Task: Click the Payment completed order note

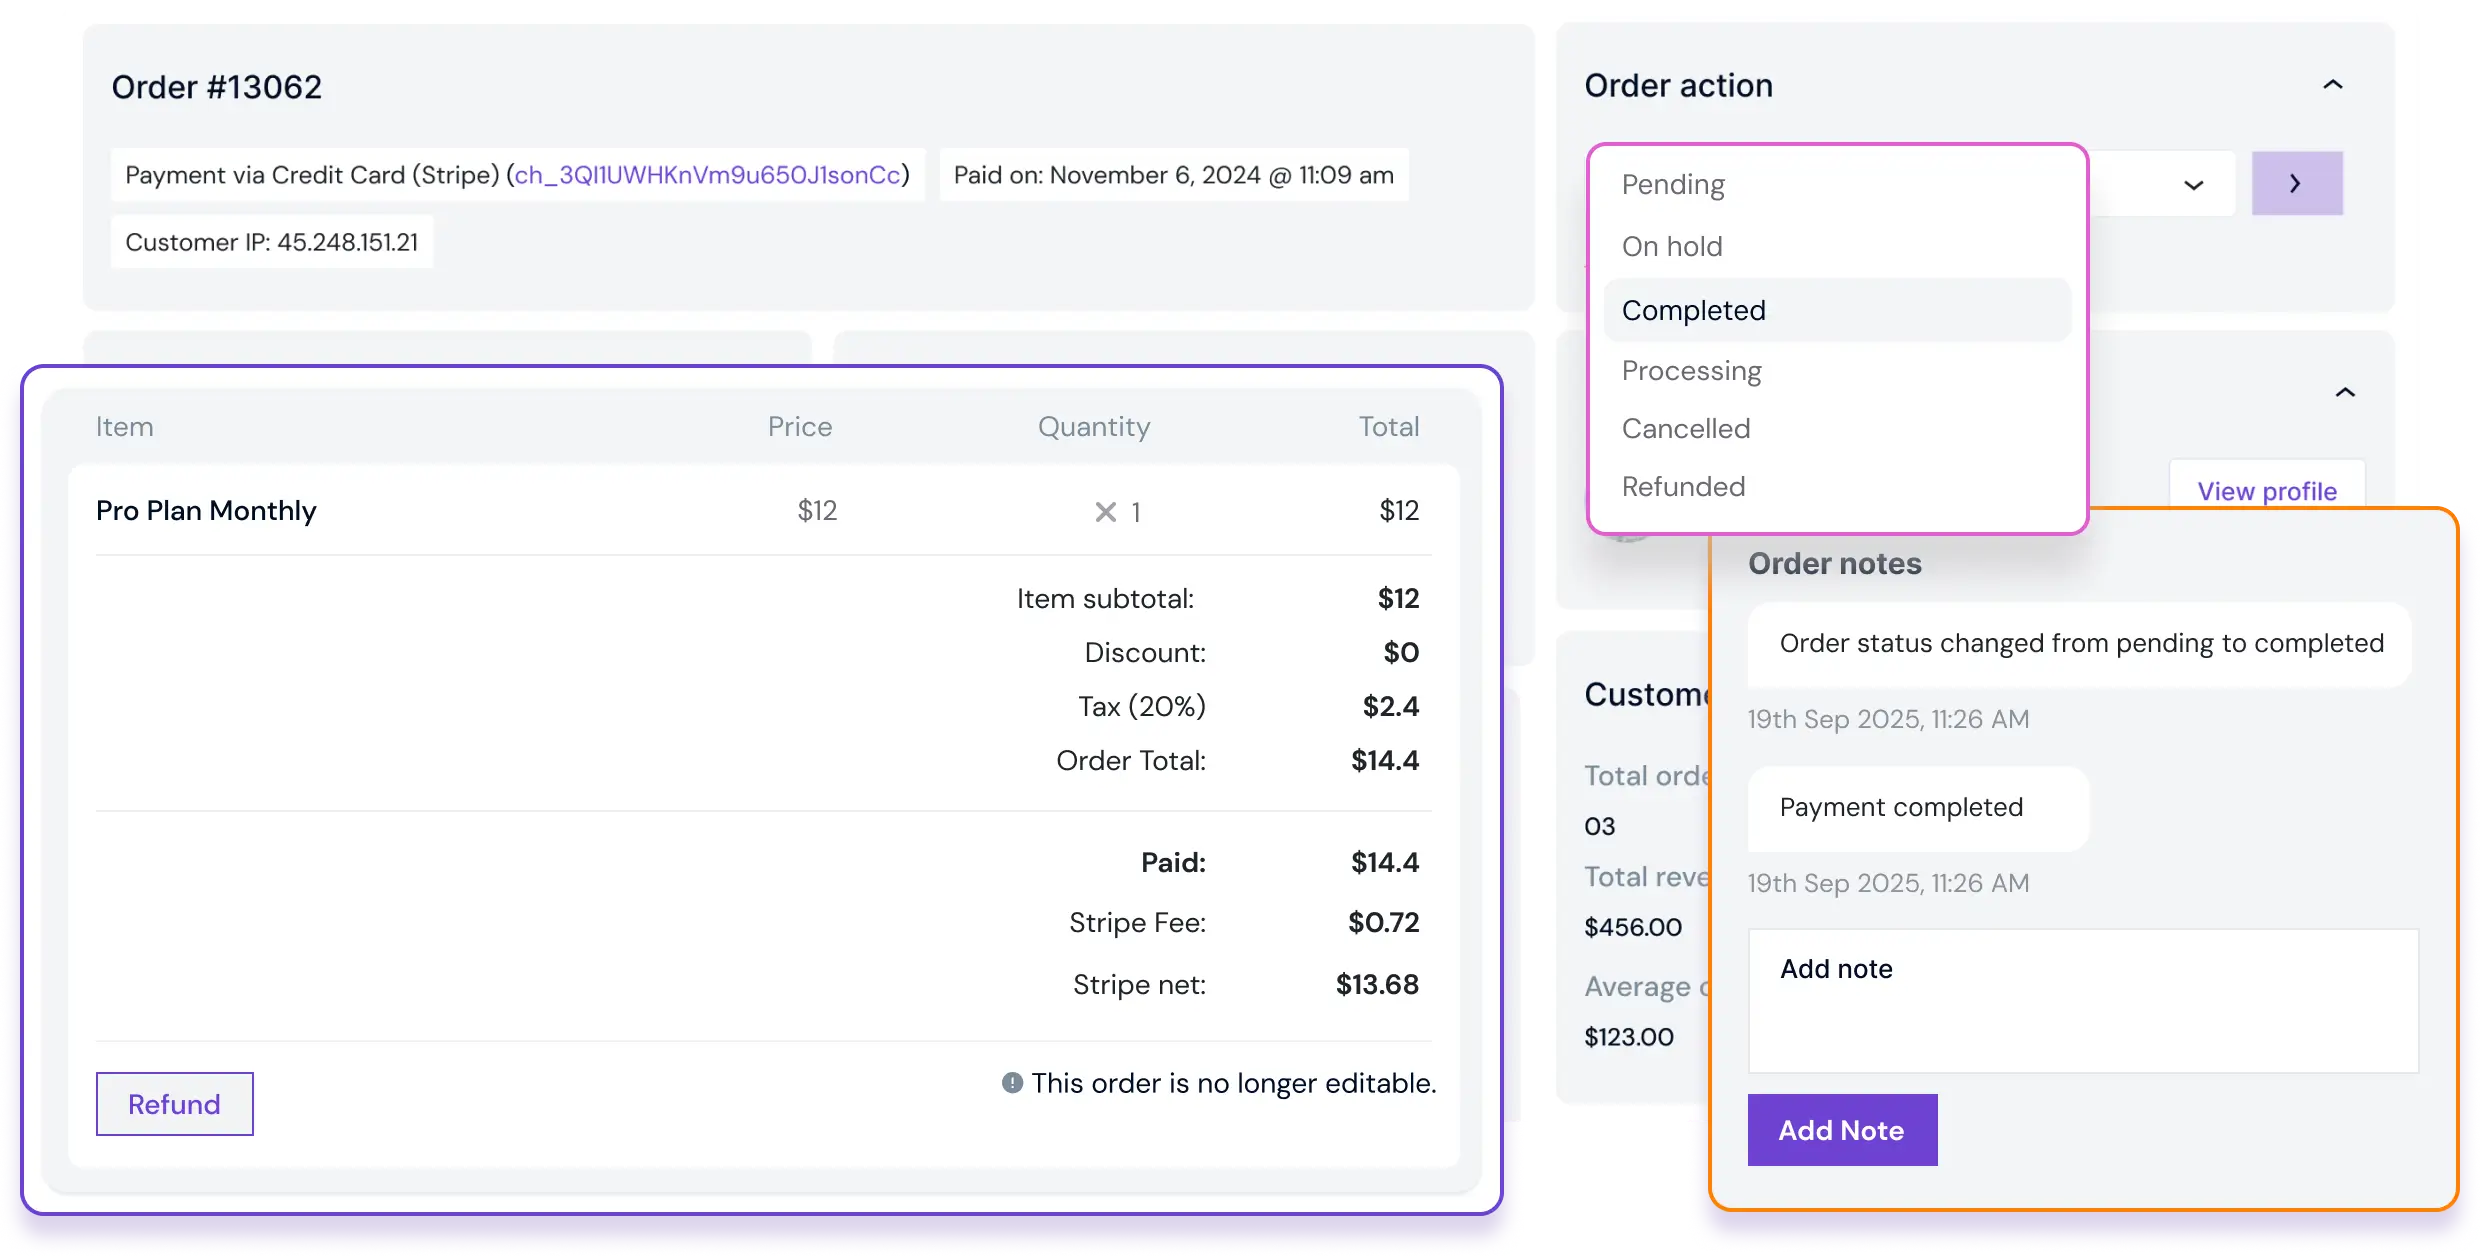Action: pos(1900,808)
